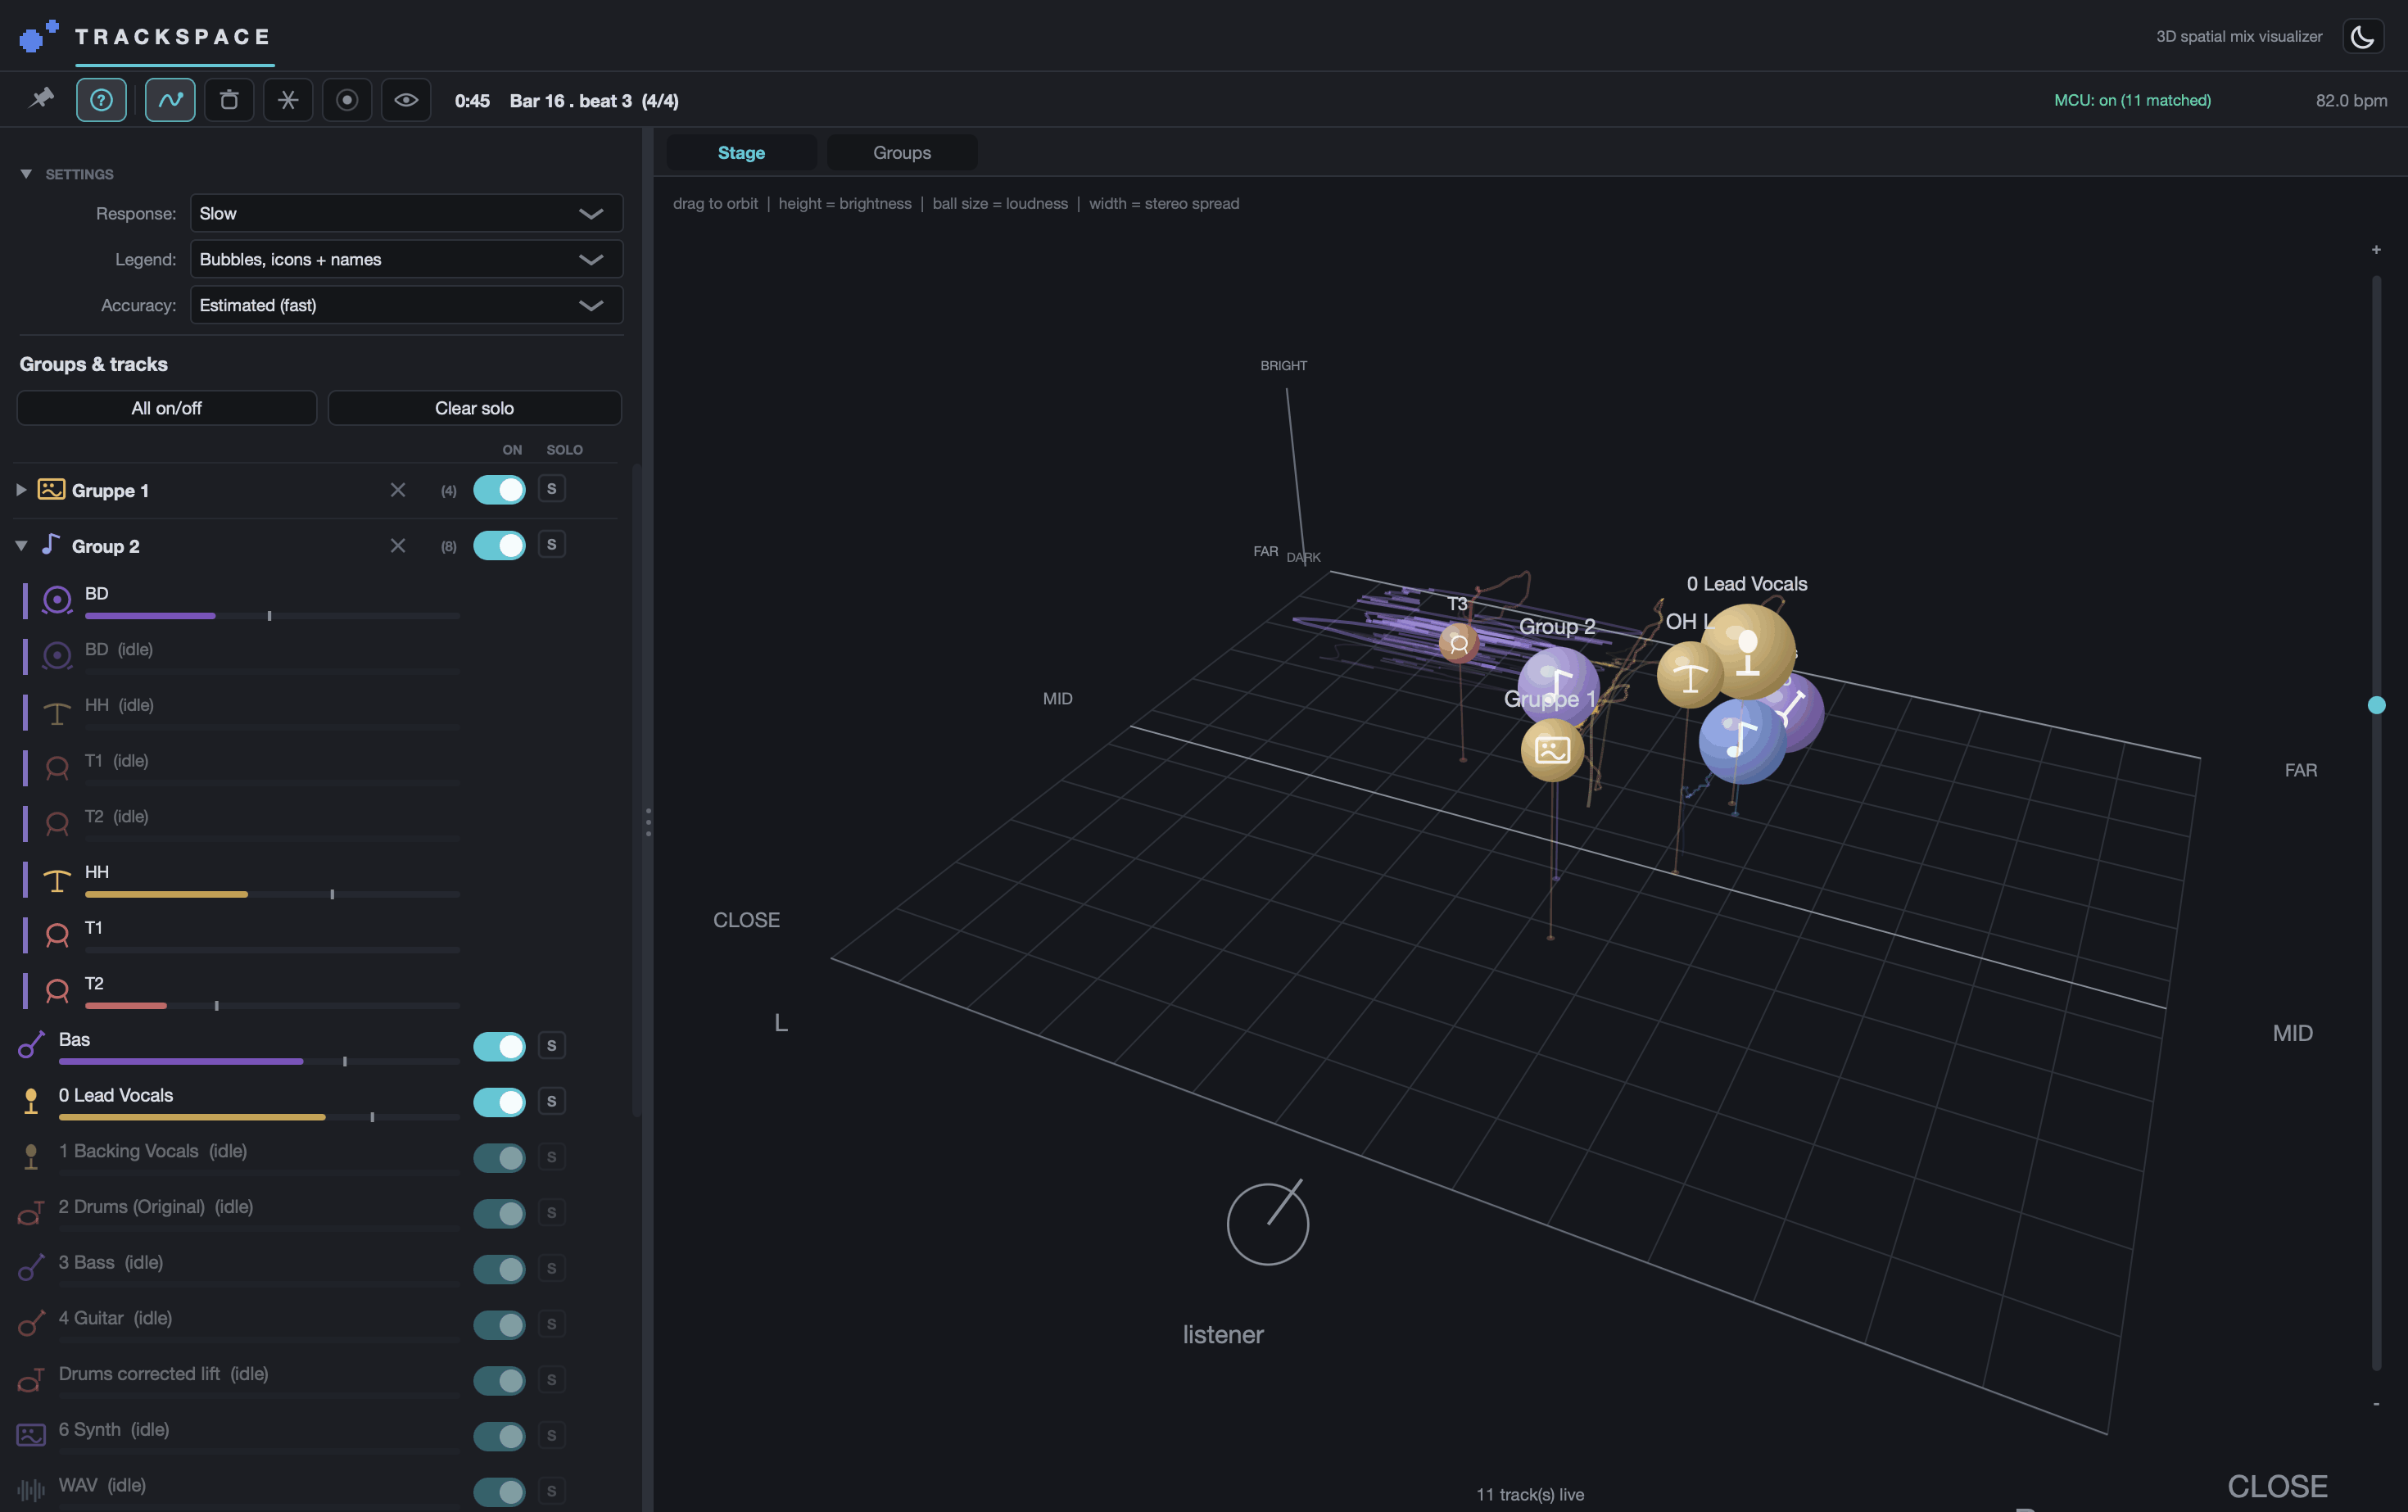Click the Bas guitar icon
Viewport: 2408px width, 1512px height.
[31, 1045]
